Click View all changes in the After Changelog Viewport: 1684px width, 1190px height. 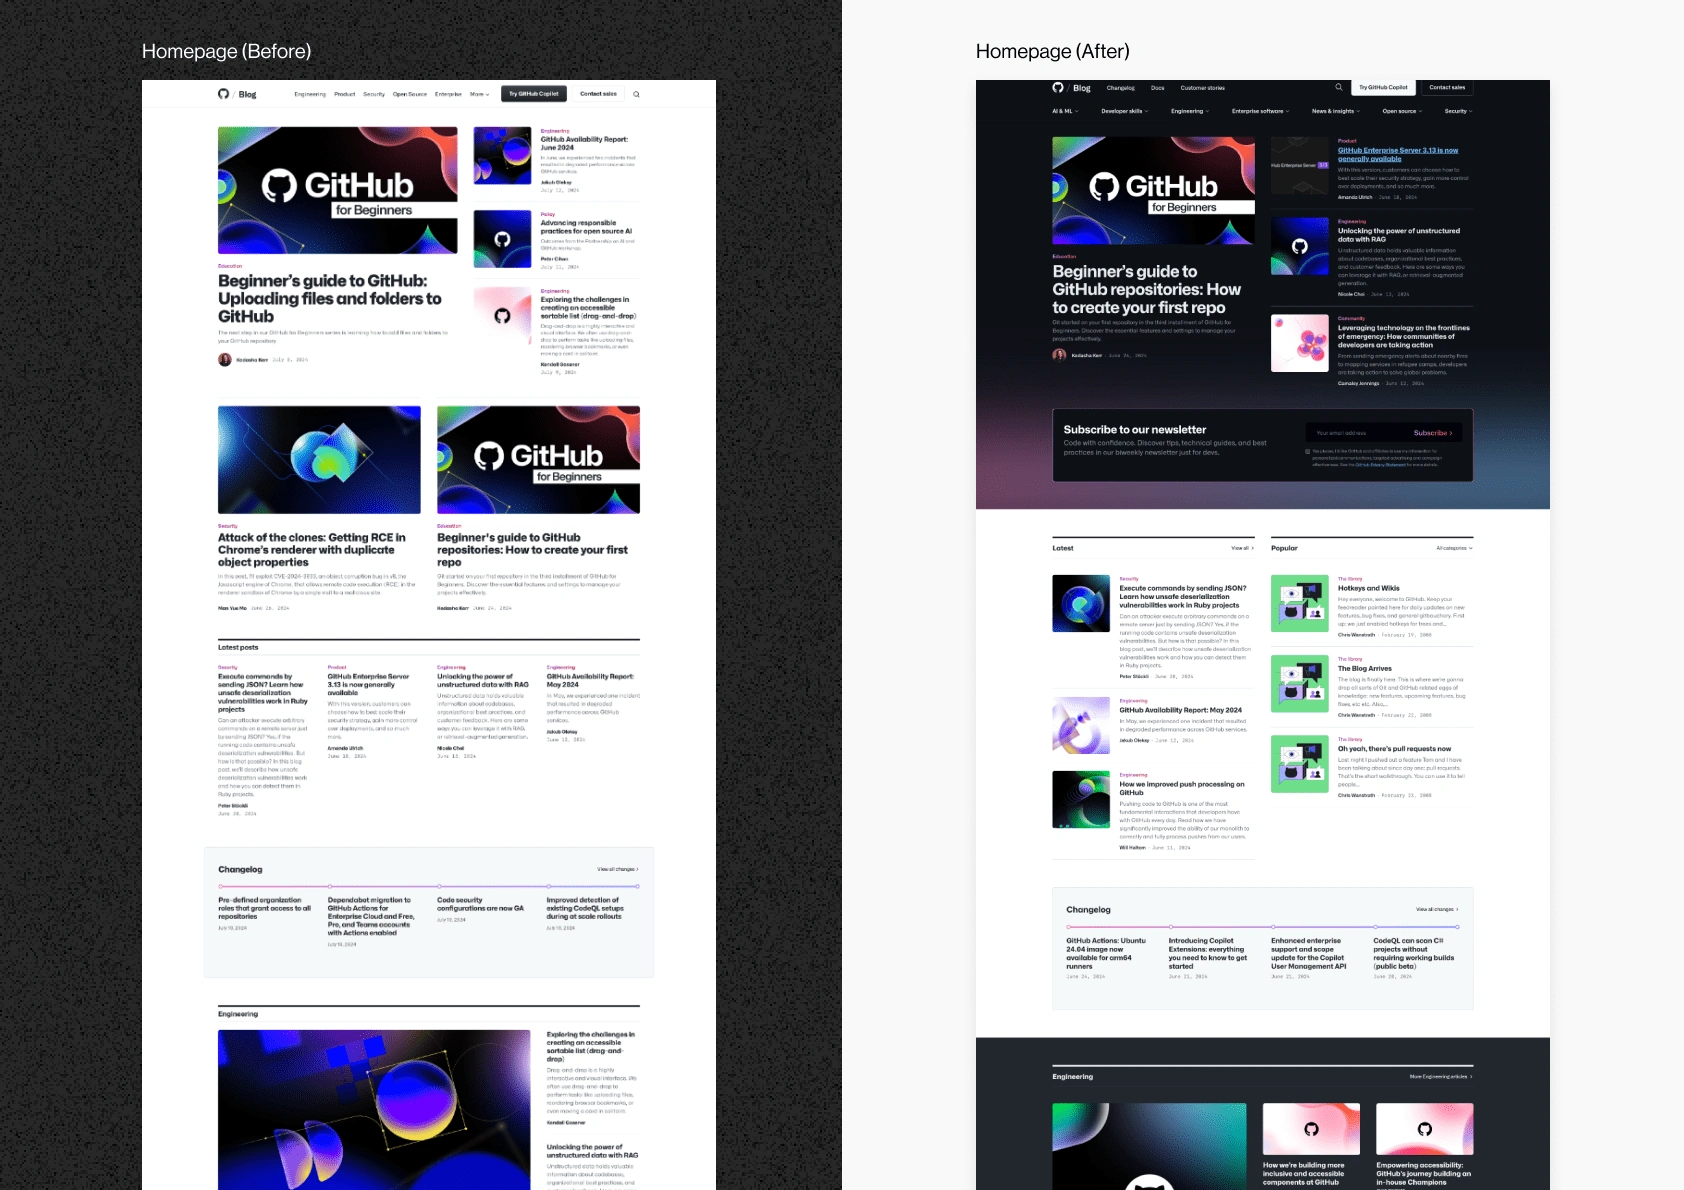[x=1437, y=909]
